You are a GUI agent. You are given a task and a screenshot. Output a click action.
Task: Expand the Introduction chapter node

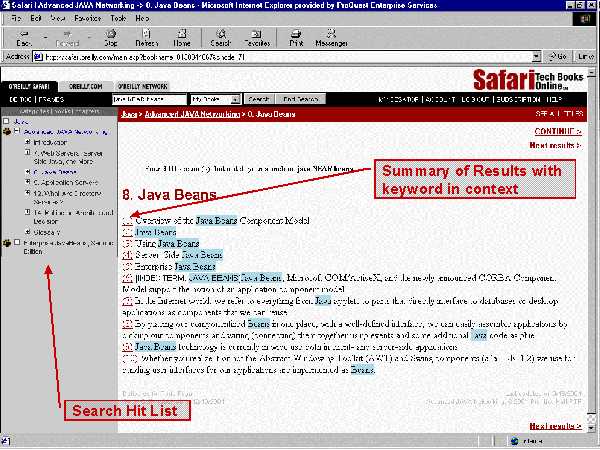pos(28,142)
